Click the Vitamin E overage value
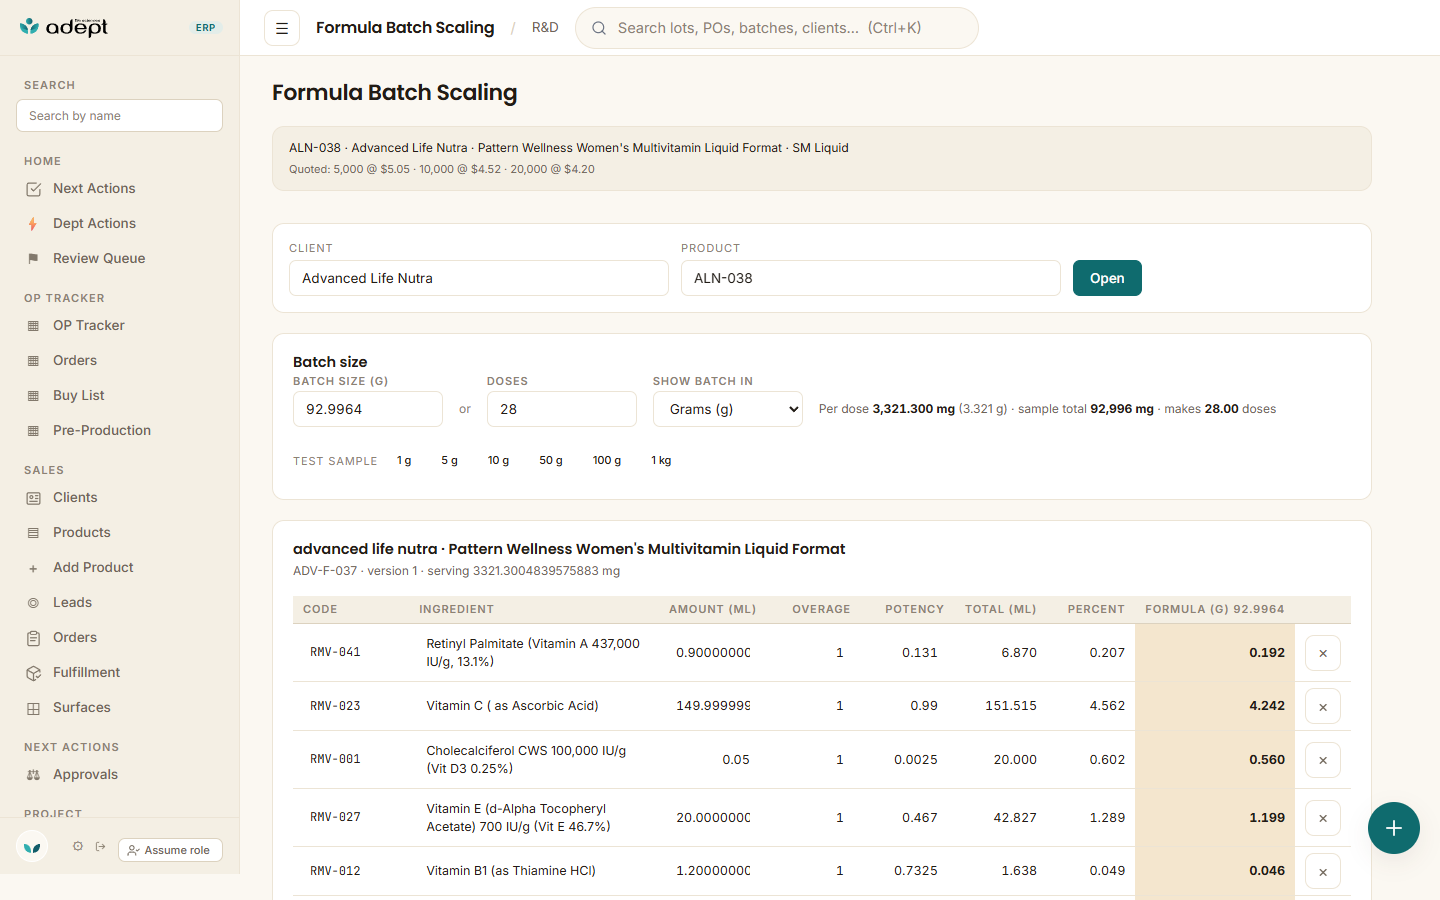Viewport: 1440px width, 900px height. click(x=840, y=818)
